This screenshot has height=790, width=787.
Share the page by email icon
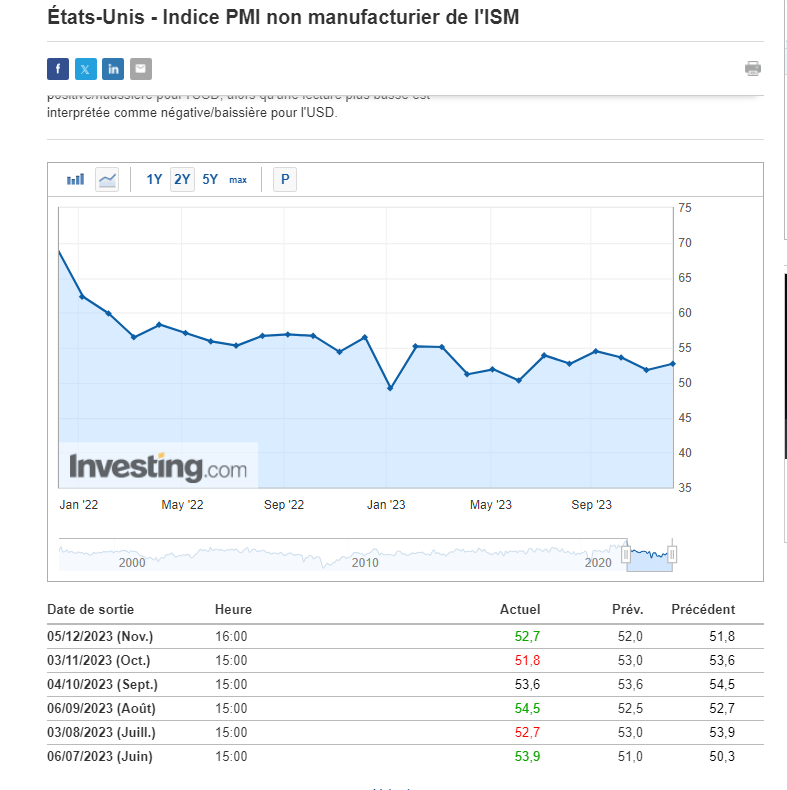click(141, 69)
